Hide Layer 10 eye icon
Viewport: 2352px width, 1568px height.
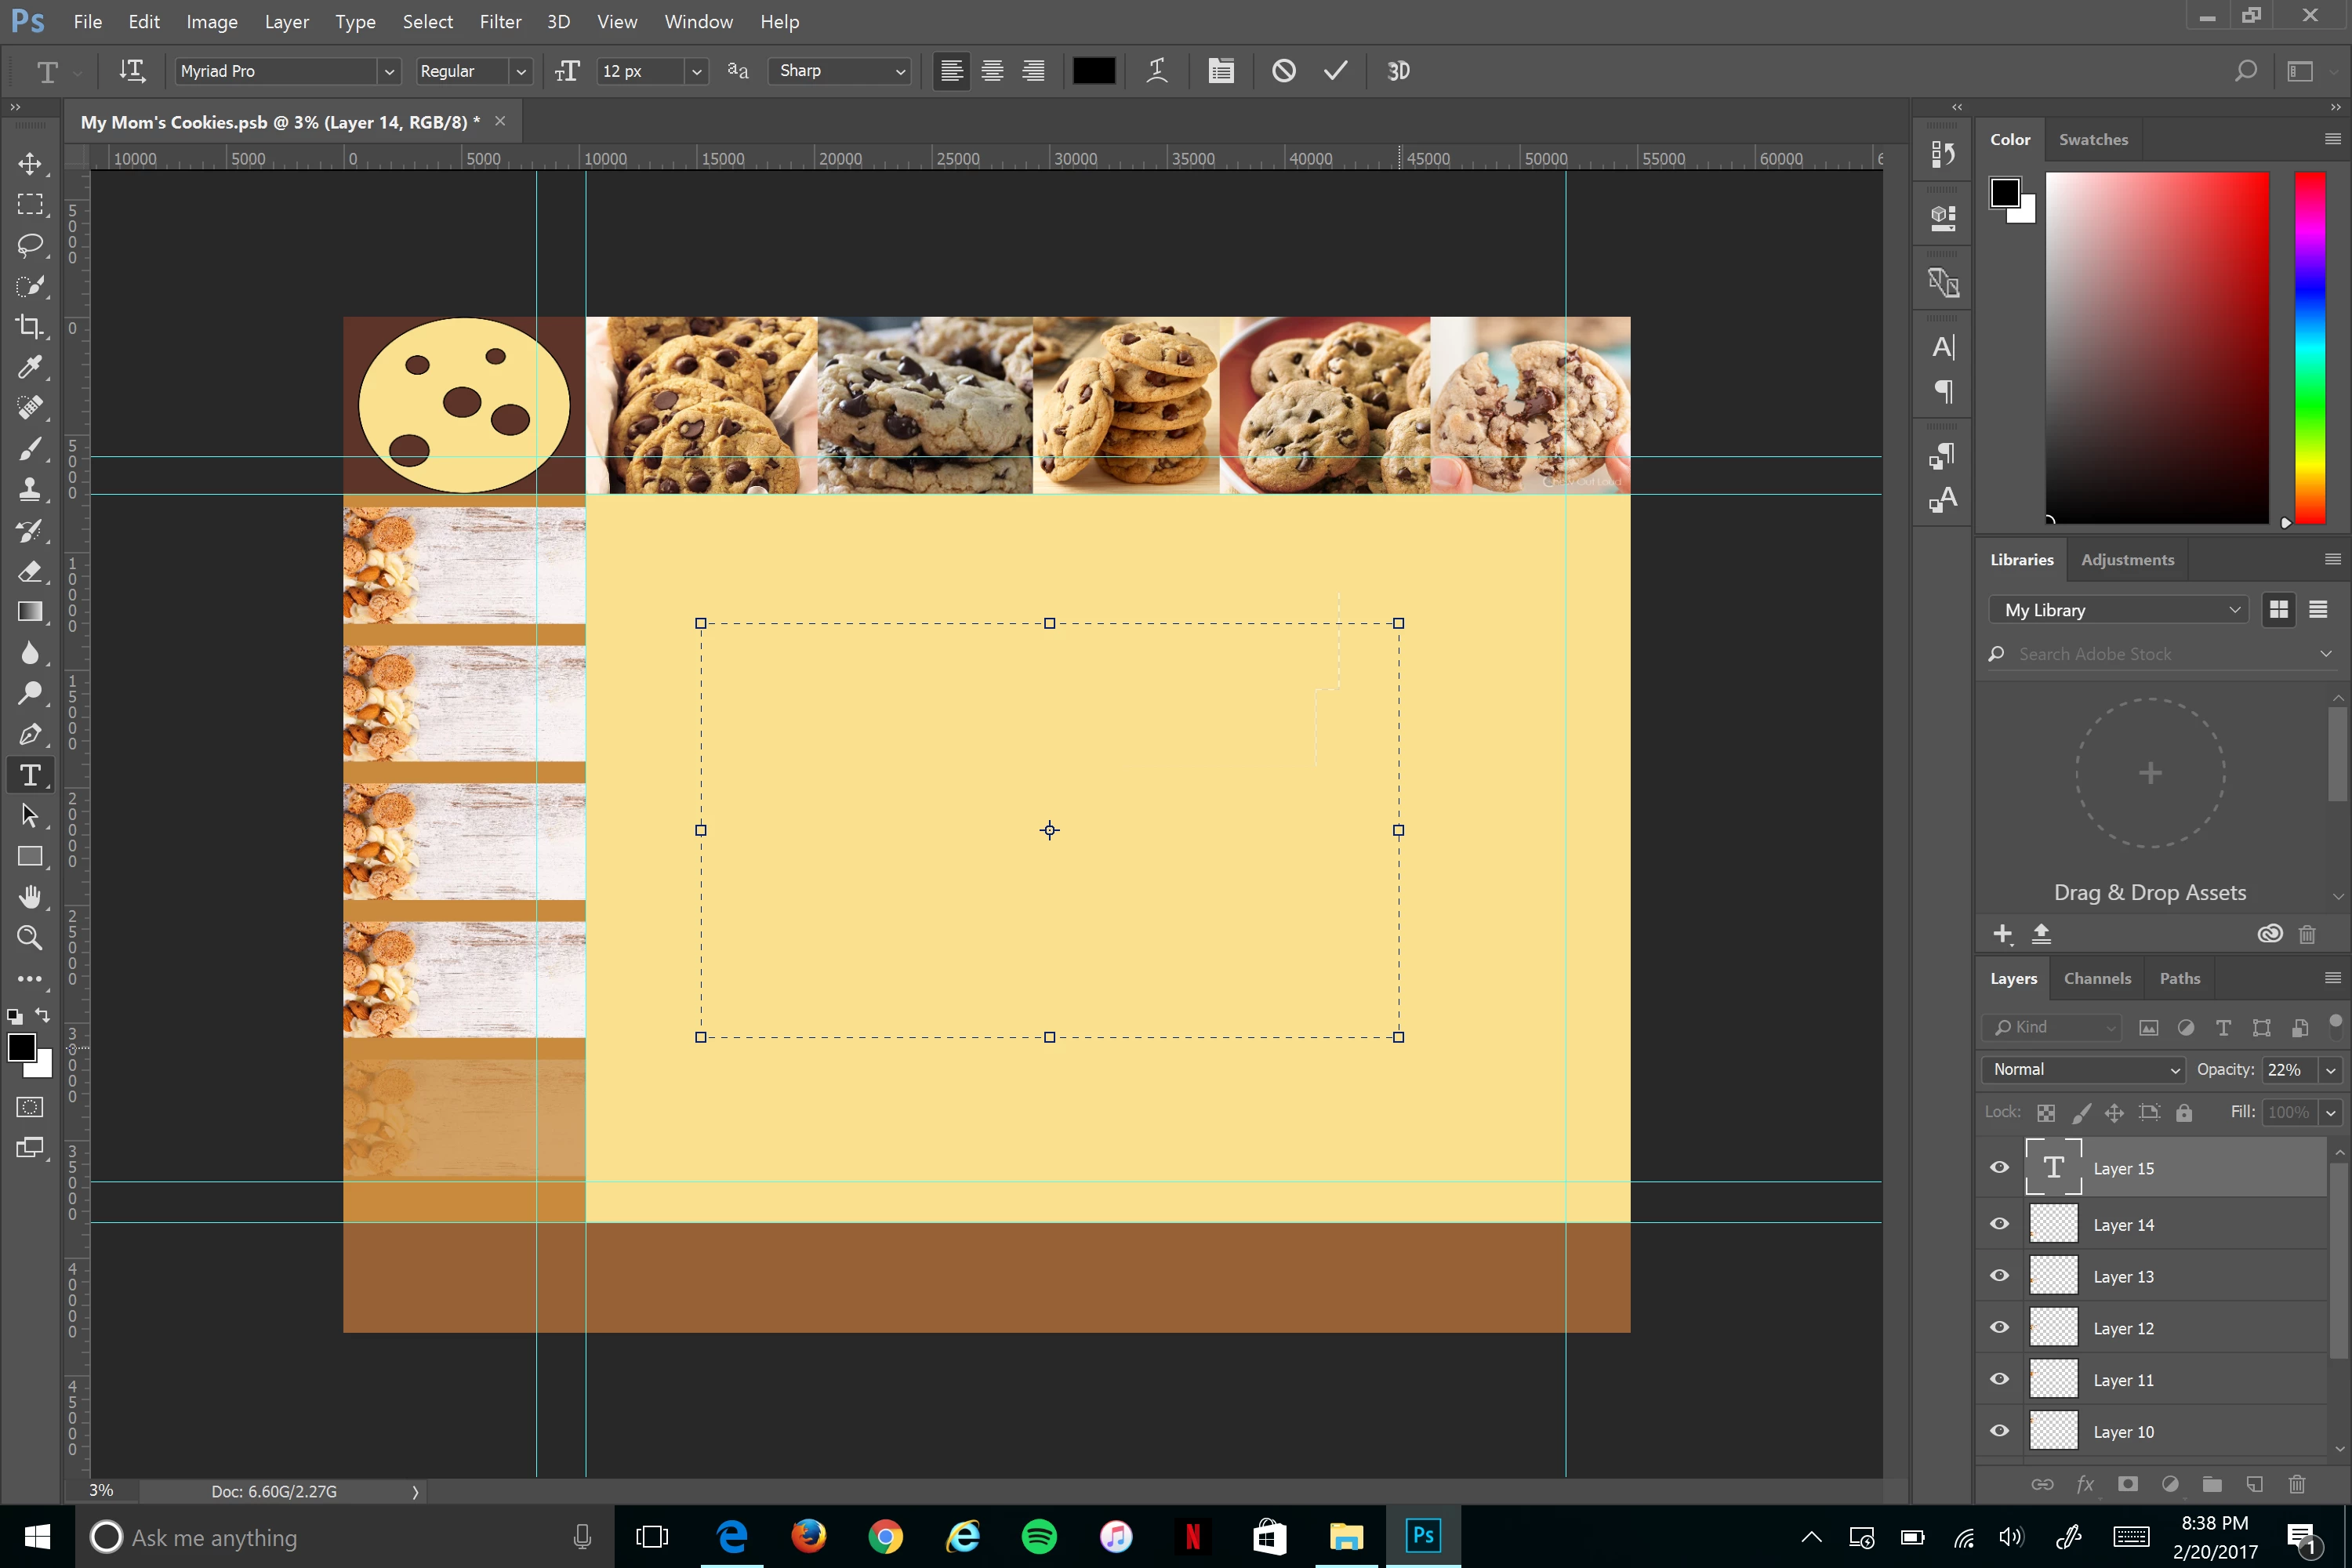1999,1431
